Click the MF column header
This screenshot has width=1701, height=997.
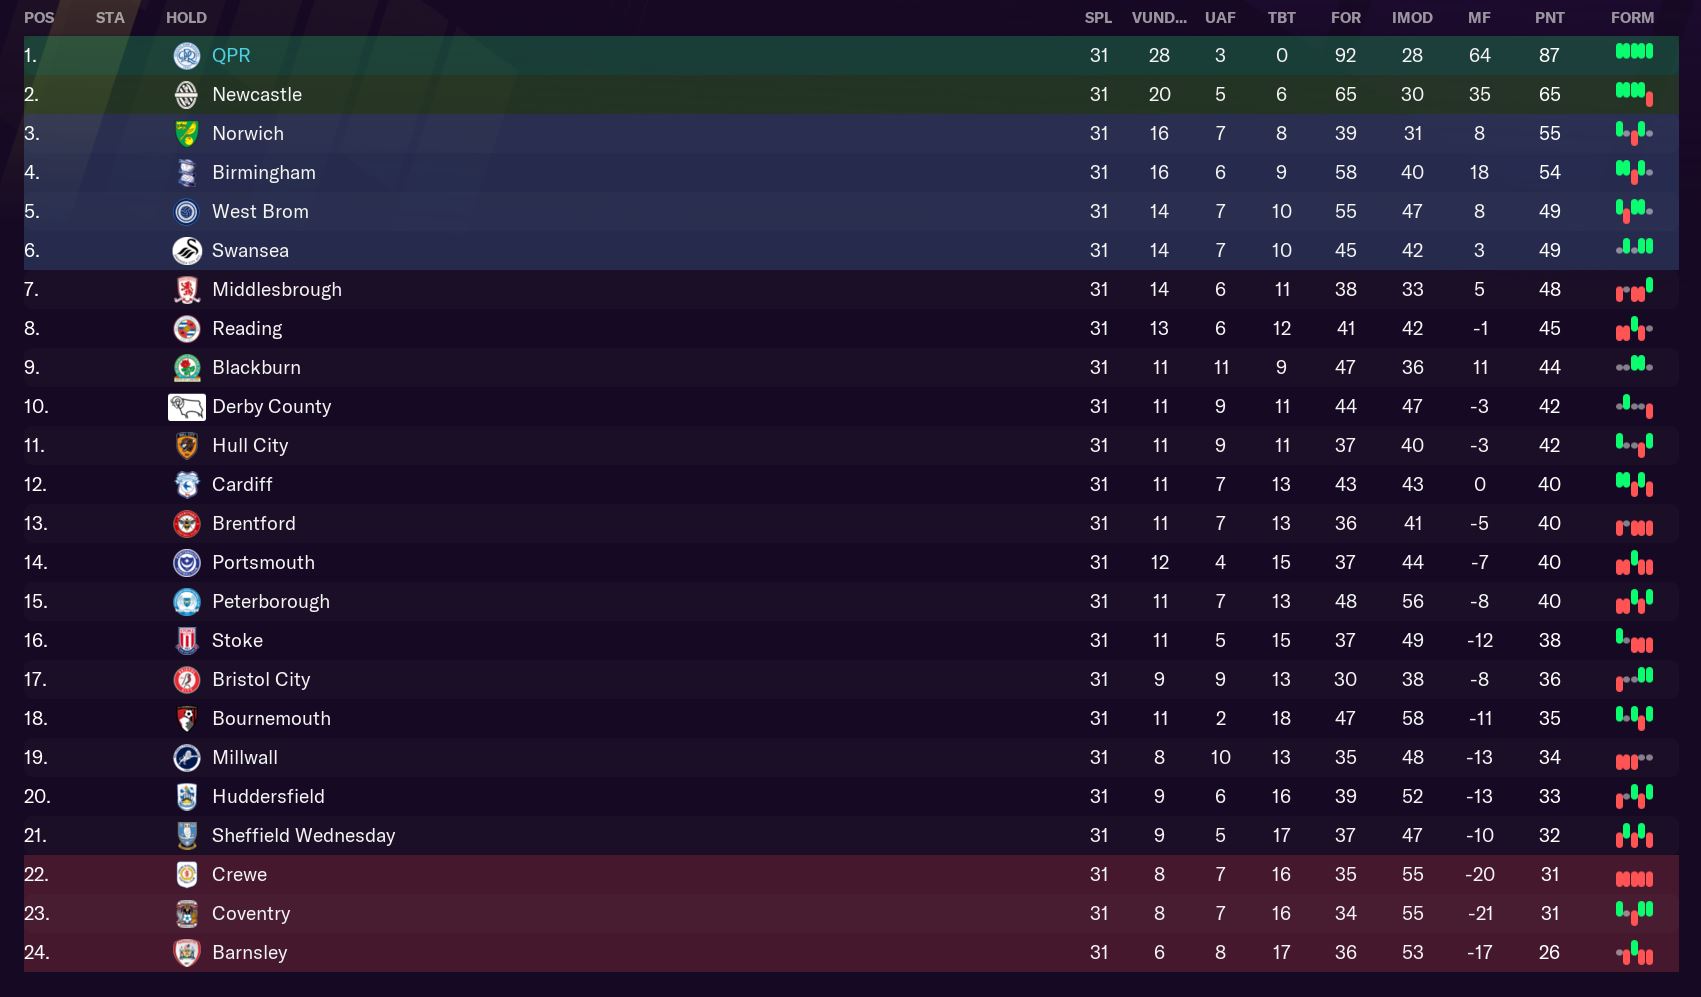[1479, 18]
